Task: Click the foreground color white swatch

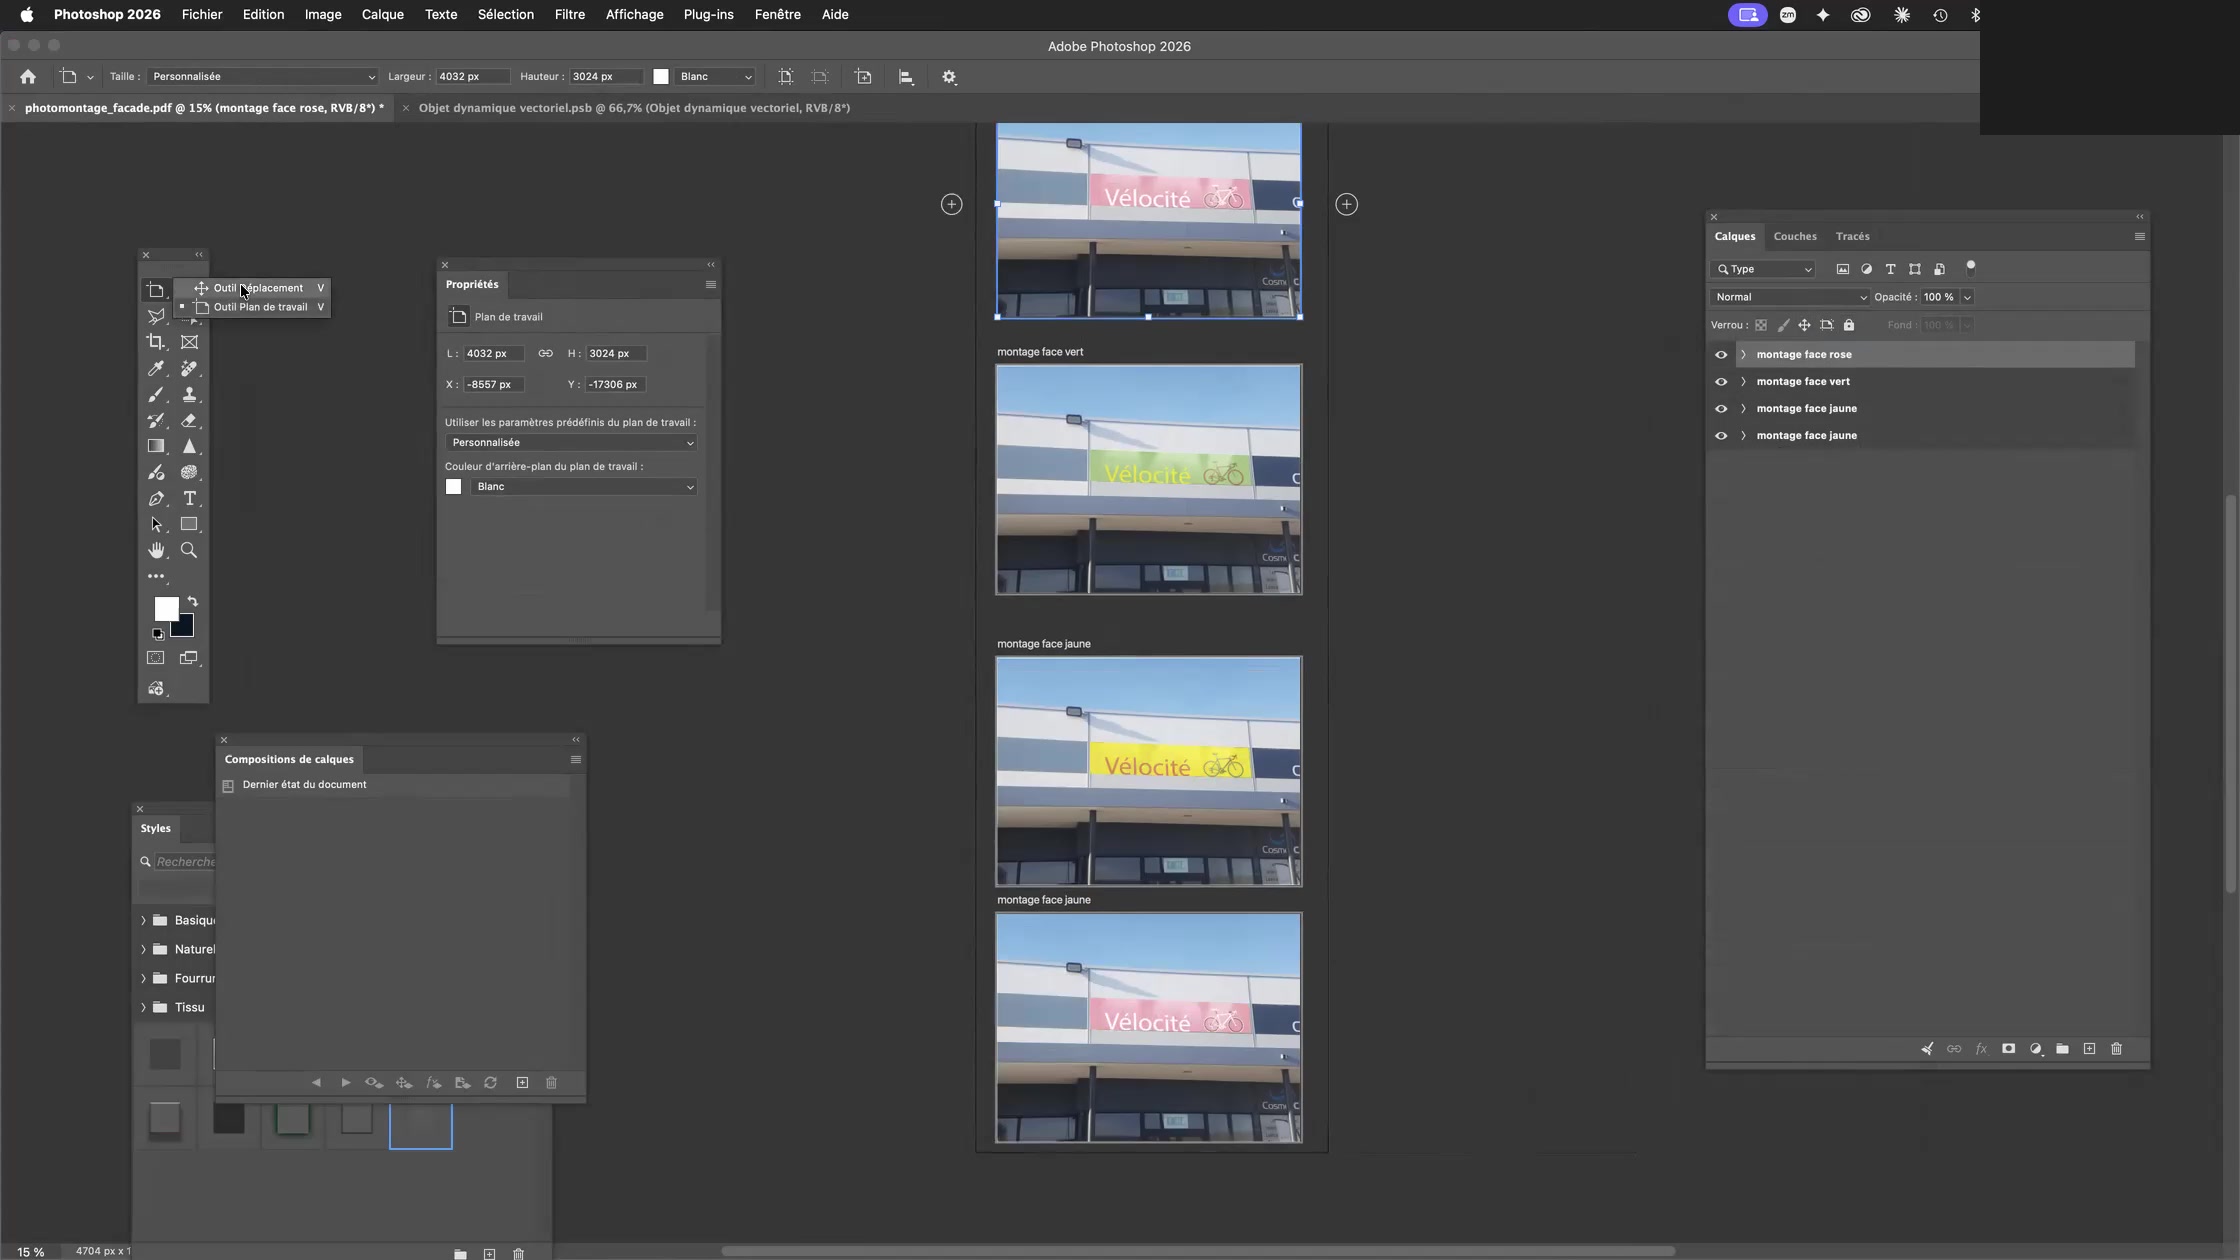Action: (x=165, y=608)
